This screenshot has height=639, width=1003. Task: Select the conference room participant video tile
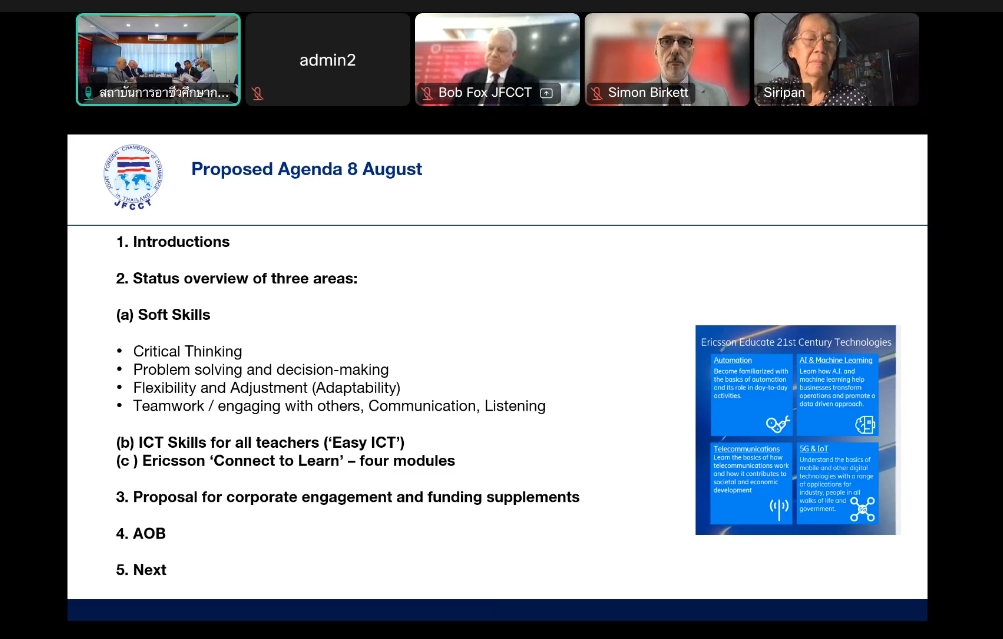[x=159, y=59]
